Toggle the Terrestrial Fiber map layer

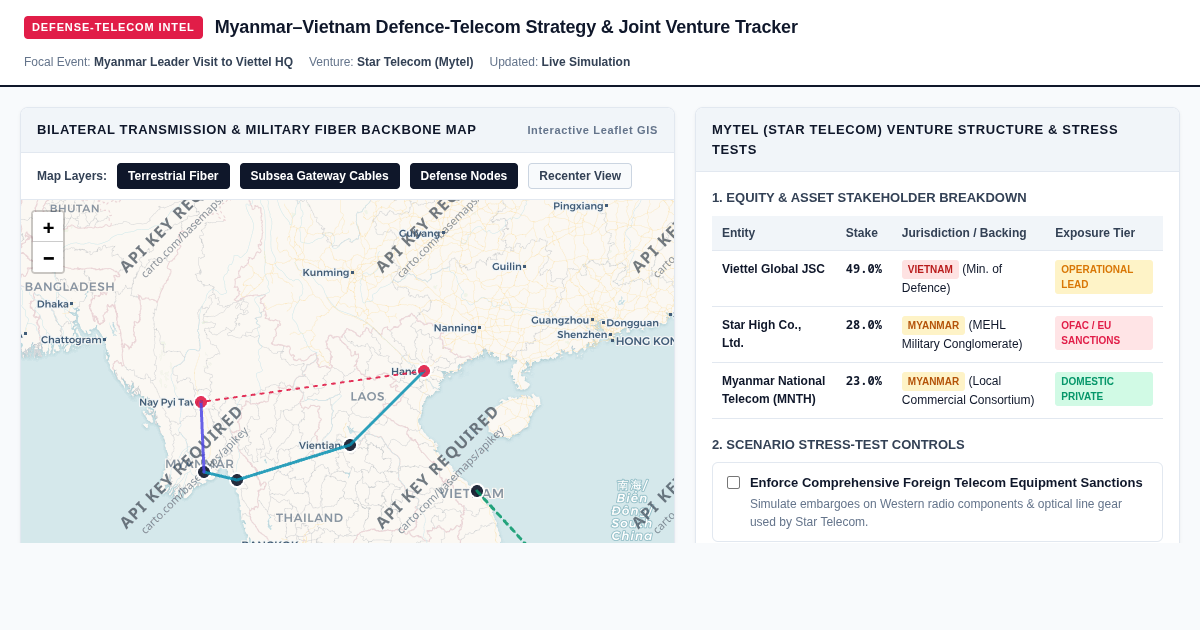(173, 176)
